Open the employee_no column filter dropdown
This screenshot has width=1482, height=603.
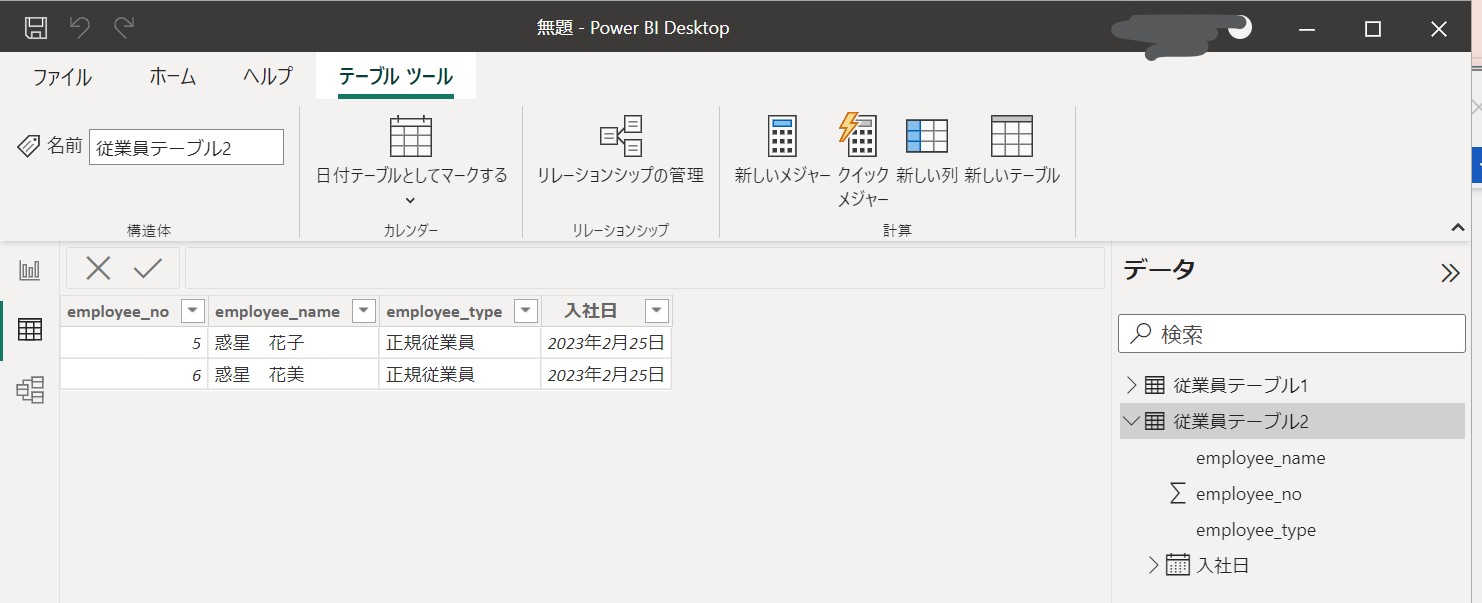tap(192, 311)
